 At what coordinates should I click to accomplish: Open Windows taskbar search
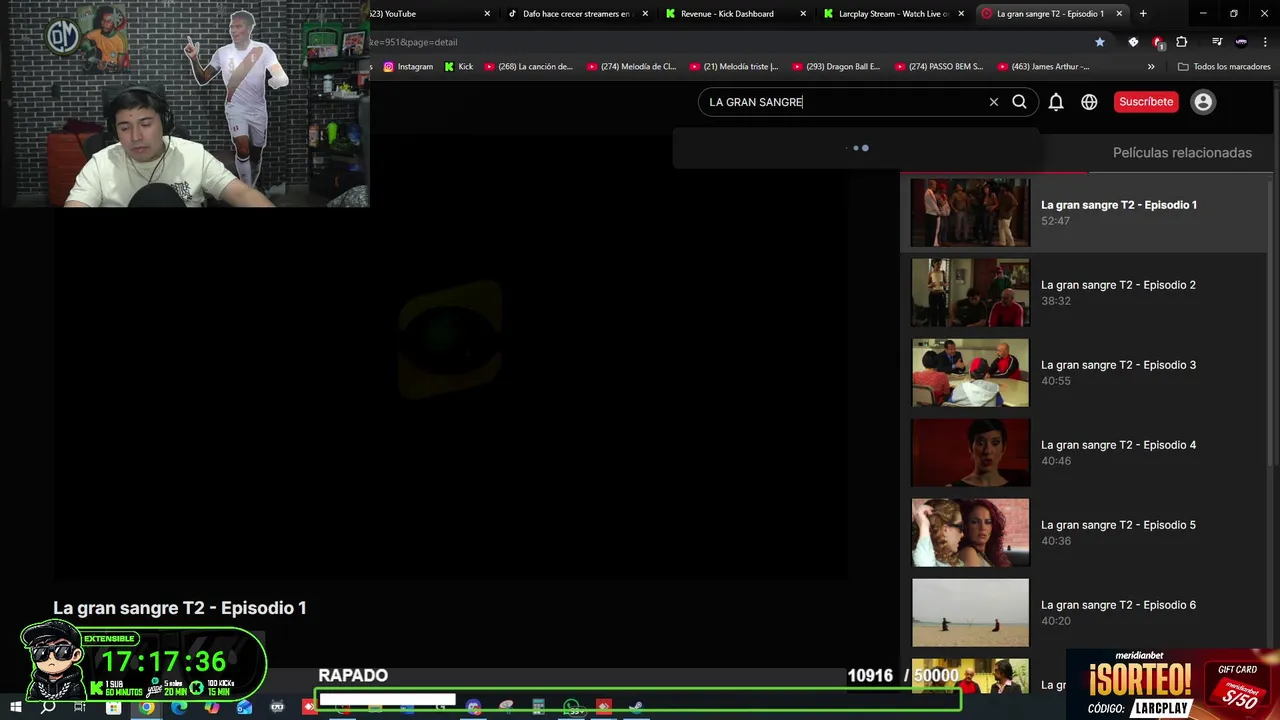click(48, 707)
